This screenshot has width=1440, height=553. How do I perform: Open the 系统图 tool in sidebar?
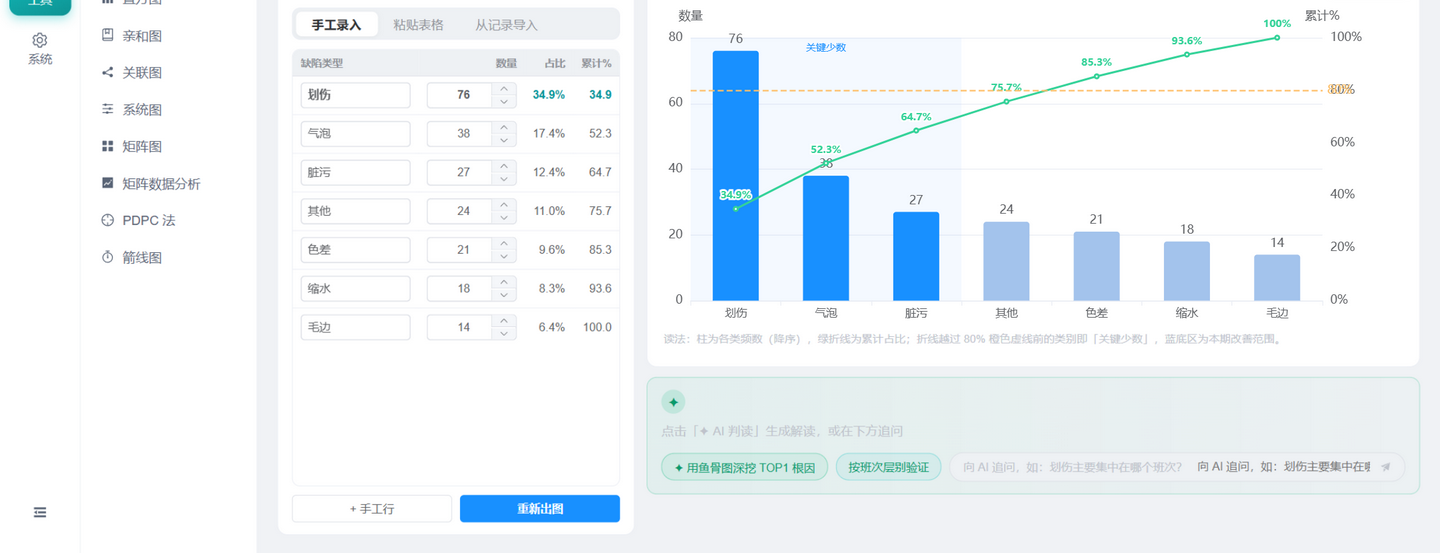coord(142,110)
